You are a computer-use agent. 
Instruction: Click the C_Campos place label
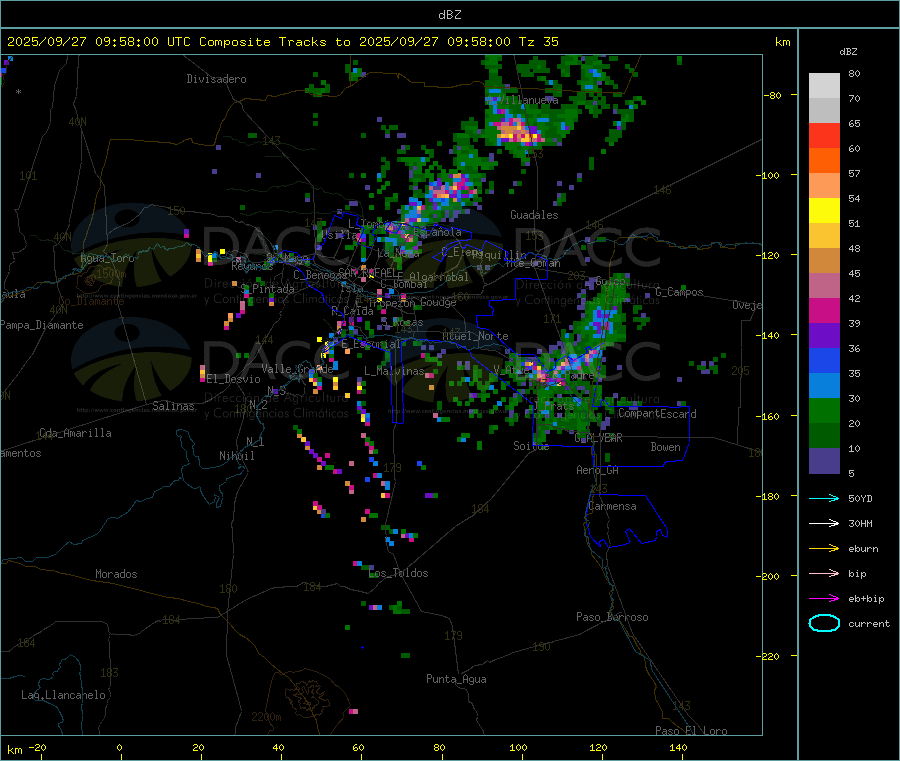(680, 292)
